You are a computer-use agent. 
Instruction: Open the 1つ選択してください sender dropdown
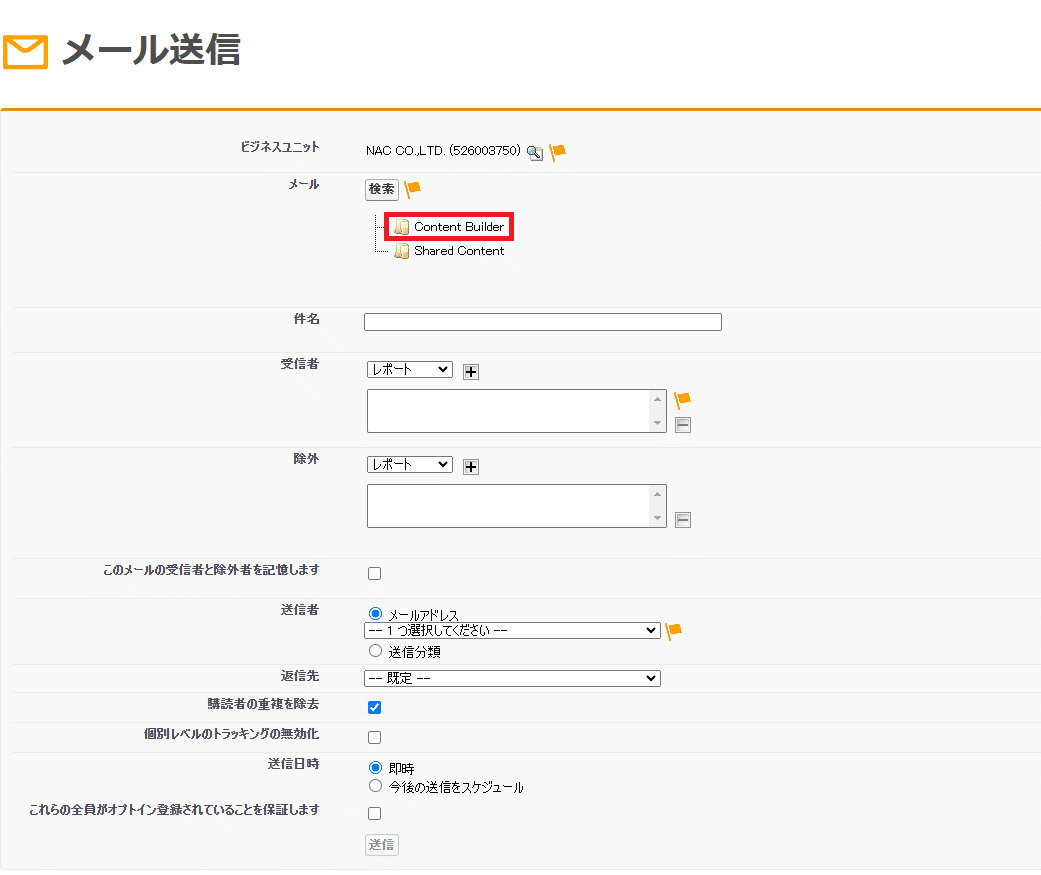(513, 631)
